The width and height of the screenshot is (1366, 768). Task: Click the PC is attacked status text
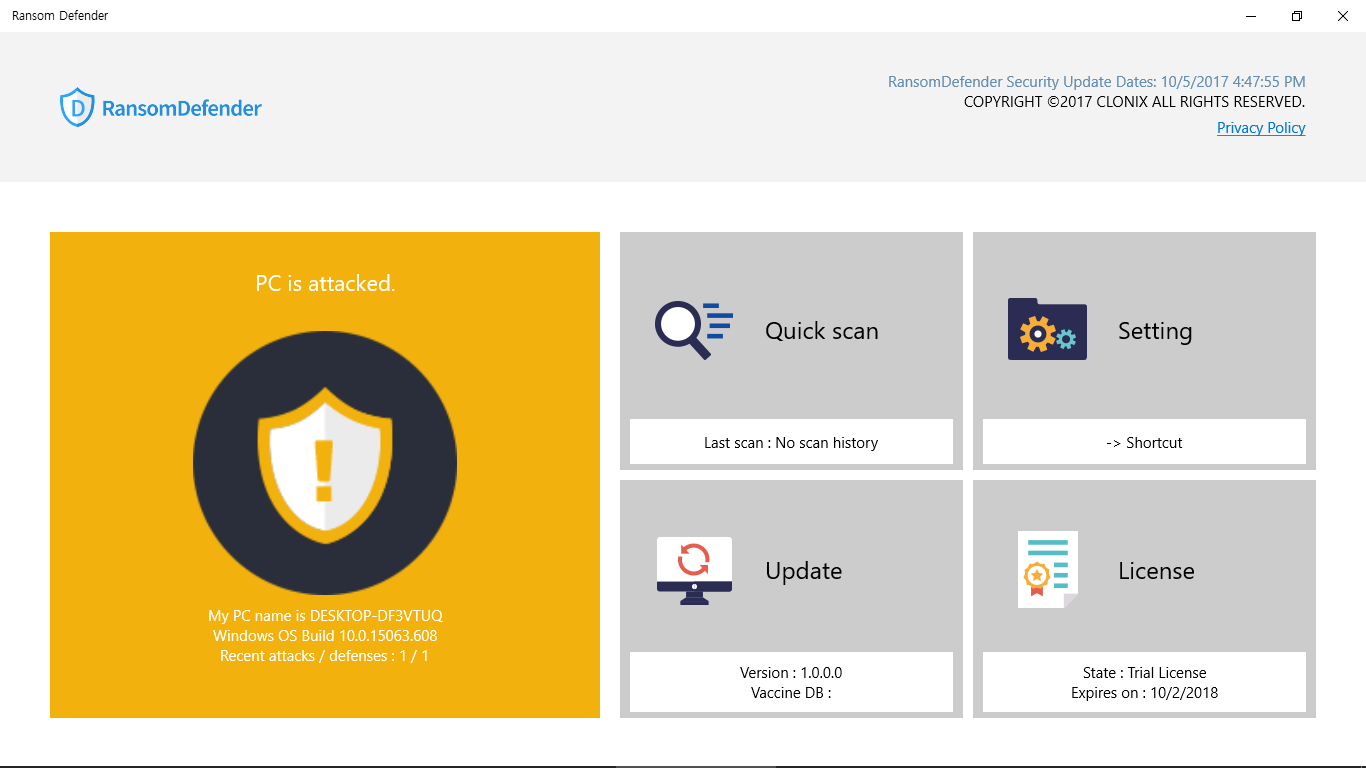coord(325,284)
